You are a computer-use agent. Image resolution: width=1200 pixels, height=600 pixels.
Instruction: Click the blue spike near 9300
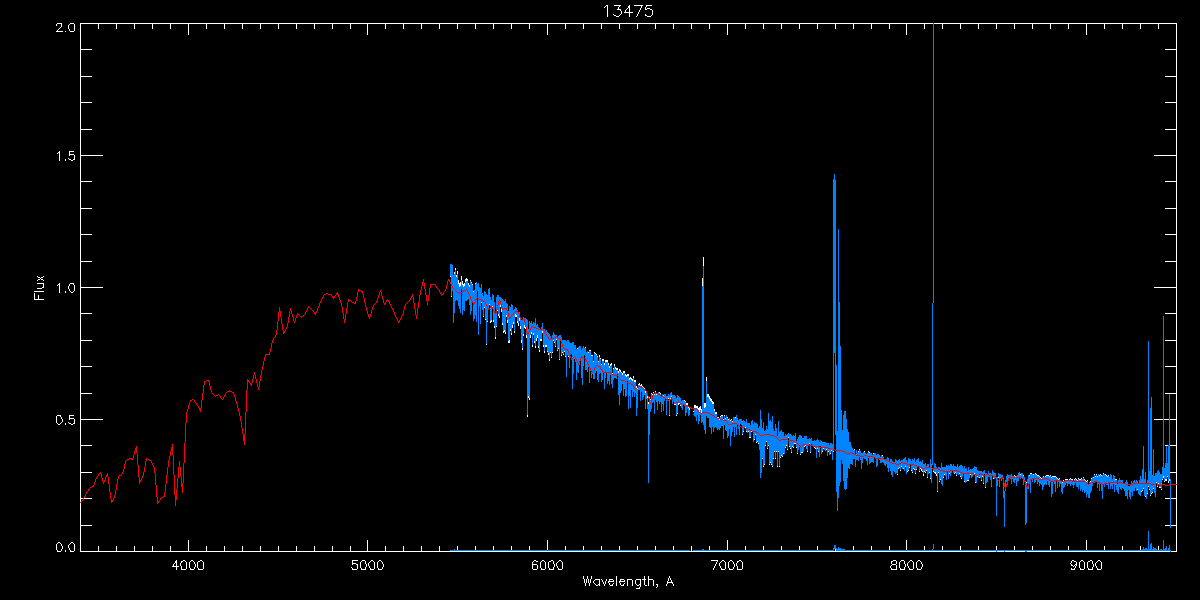(1148, 344)
